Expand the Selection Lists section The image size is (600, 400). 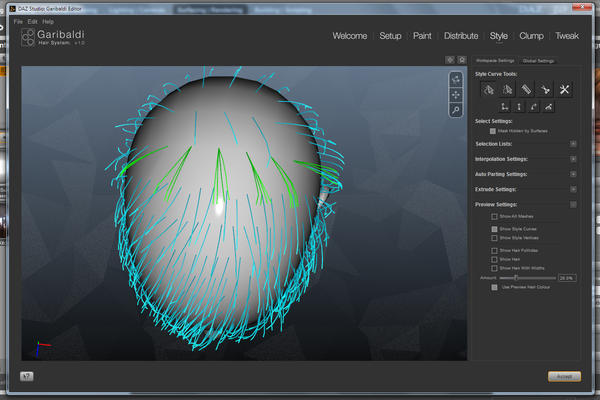pos(573,144)
